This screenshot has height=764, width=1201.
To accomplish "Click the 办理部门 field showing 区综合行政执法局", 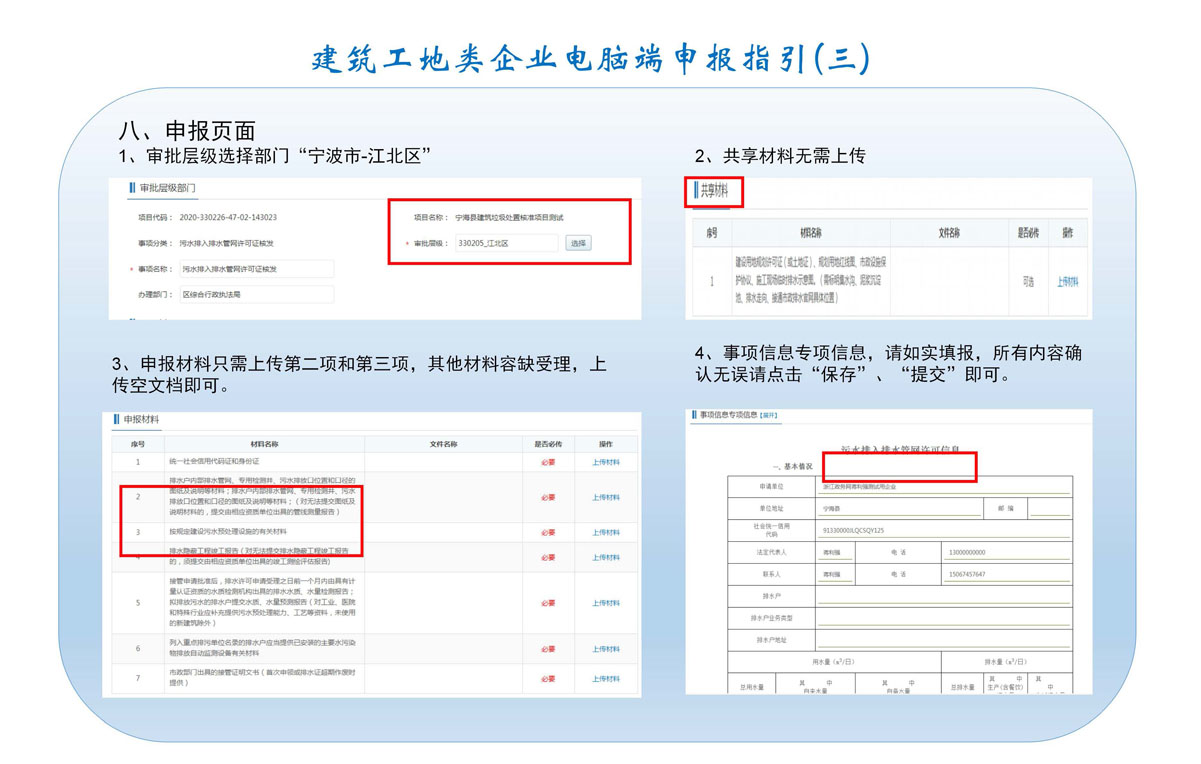I will [x=255, y=295].
